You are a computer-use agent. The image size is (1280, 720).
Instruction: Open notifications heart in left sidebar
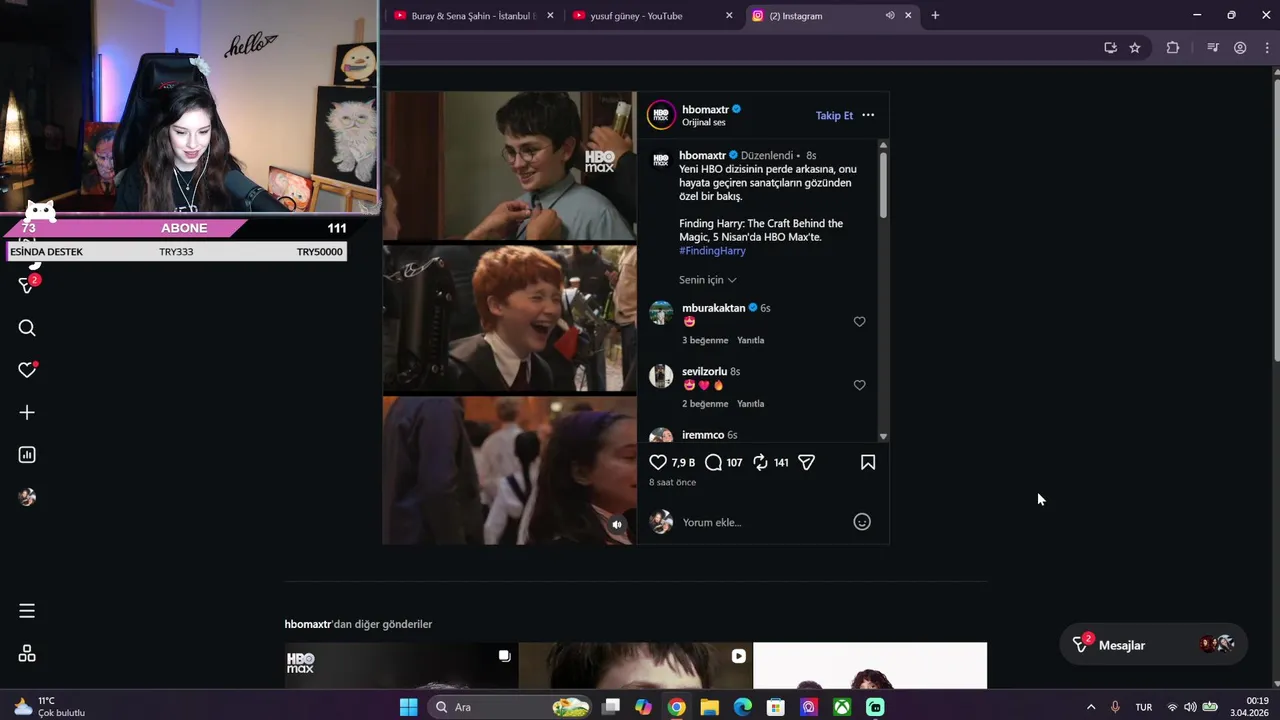(x=27, y=370)
